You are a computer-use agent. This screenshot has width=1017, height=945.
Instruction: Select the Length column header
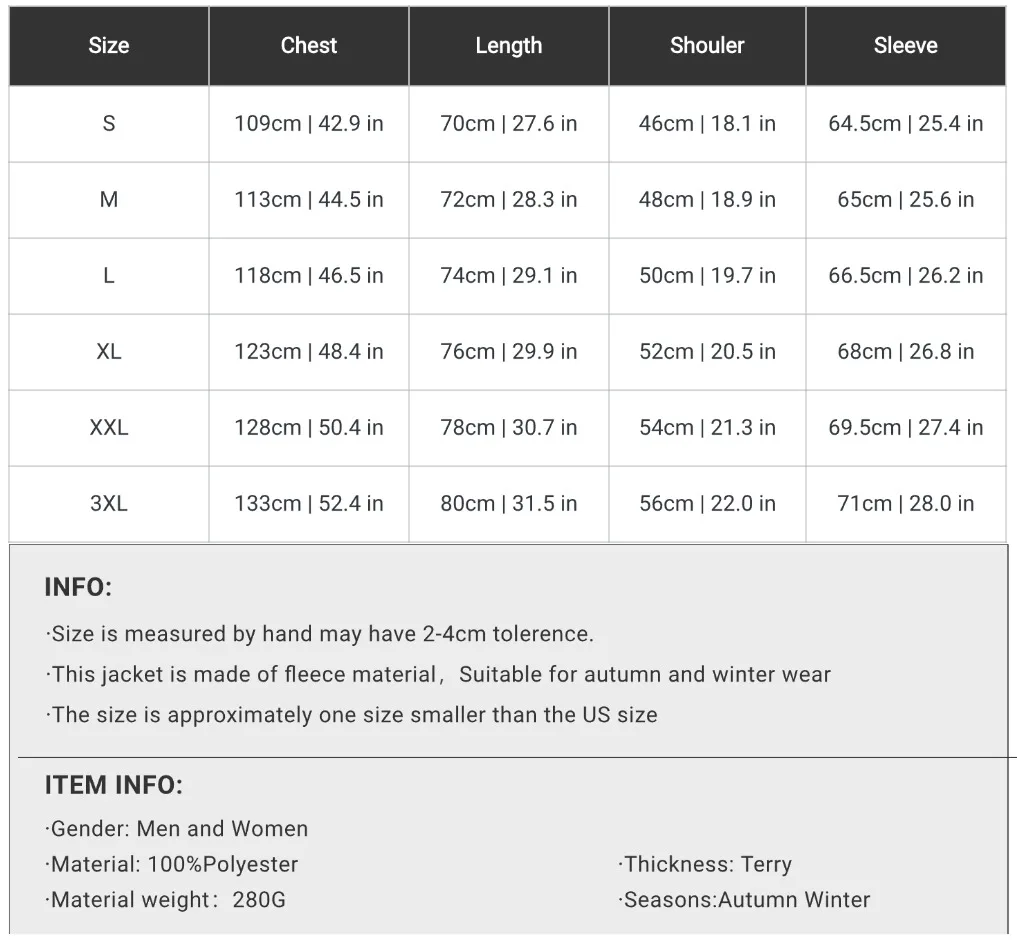click(508, 46)
